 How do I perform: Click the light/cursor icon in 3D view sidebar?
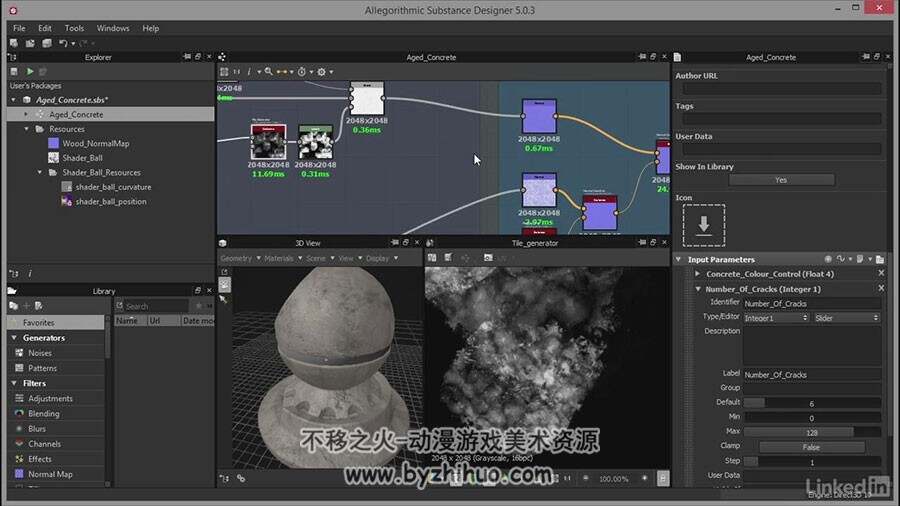point(224,299)
